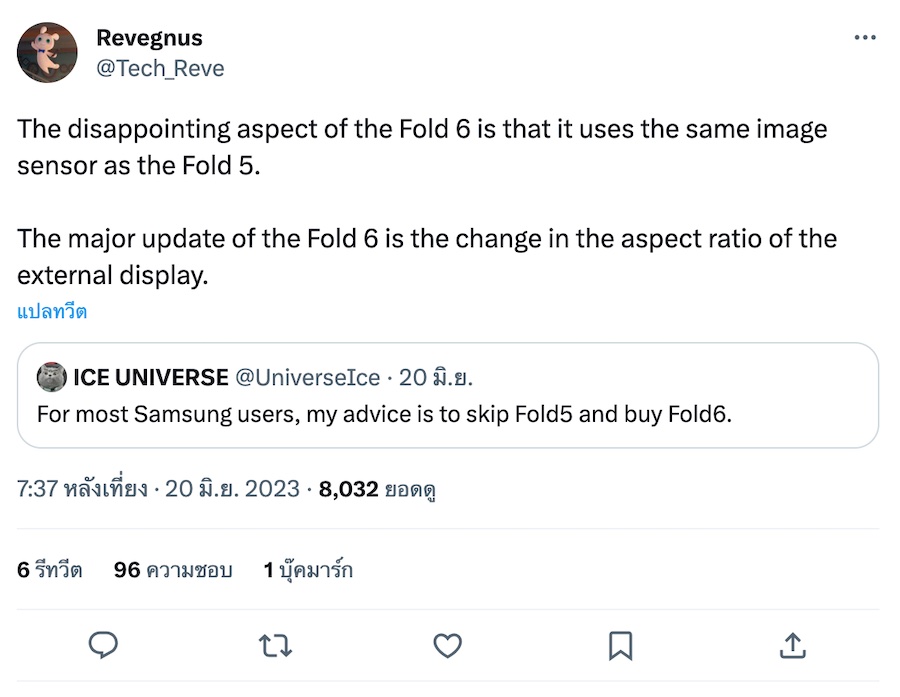The width and height of the screenshot is (900, 697).
Task: Open the quoted ICE UNIVERSE tweet text
Action: coord(384,413)
